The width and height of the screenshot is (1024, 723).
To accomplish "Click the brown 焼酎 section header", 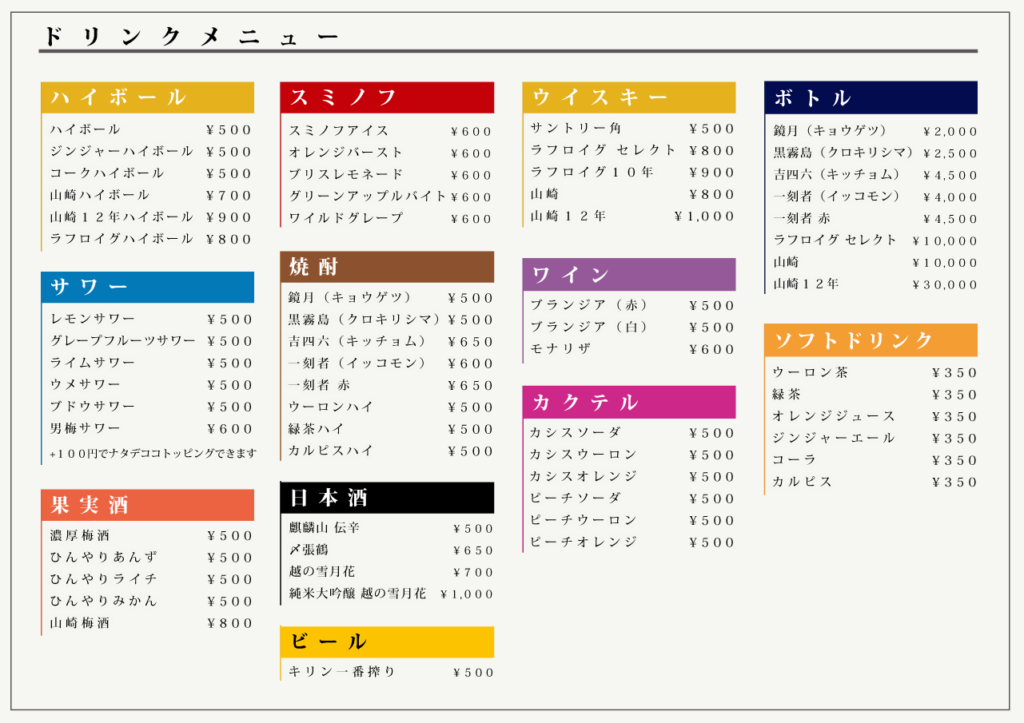I will tap(386, 267).
